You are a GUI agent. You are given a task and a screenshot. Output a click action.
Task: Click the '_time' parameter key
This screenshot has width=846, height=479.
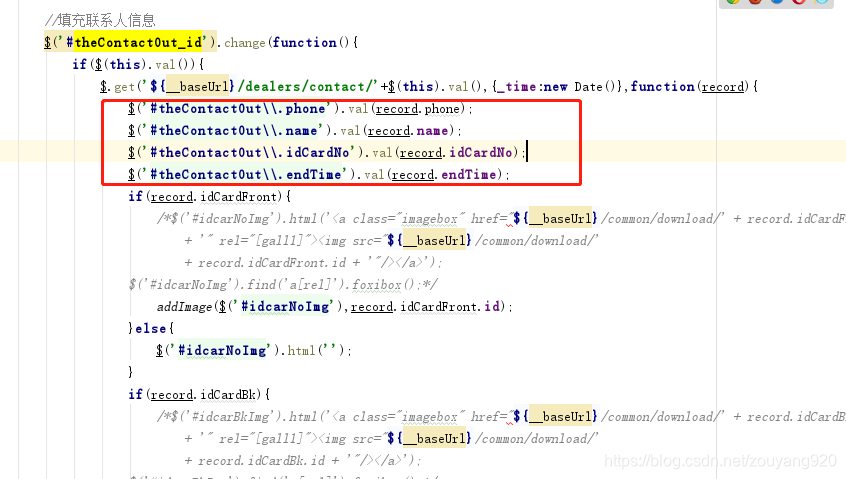point(516,87)
